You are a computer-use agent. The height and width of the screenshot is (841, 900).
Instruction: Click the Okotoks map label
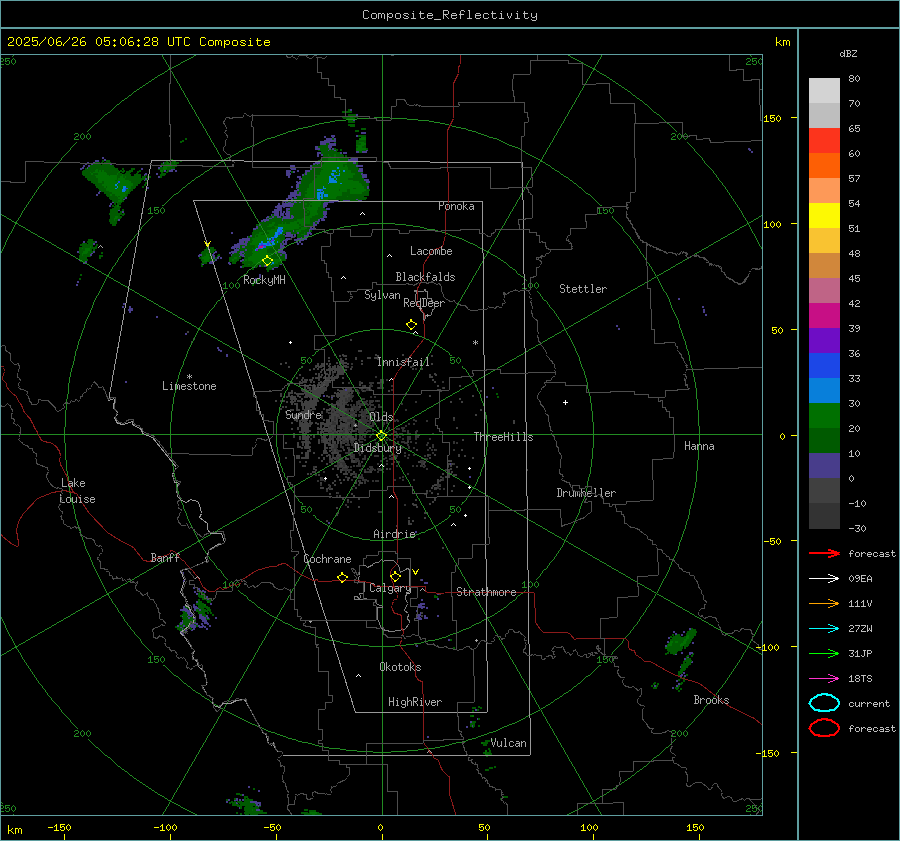point(400,667)
